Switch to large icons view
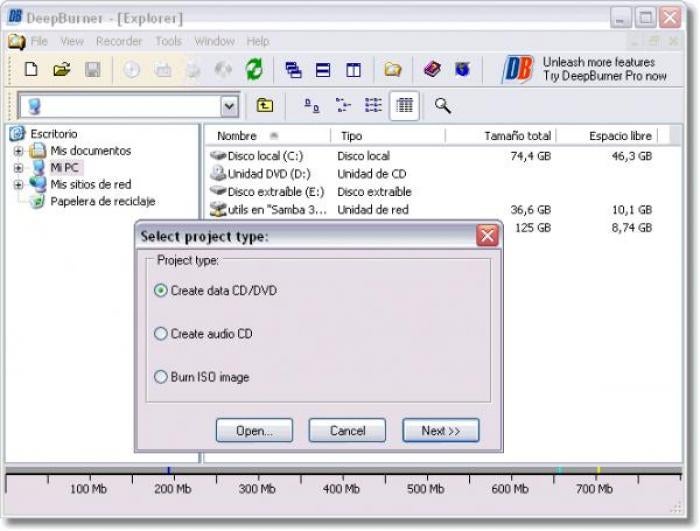Image resolution: width=700 pixels, height=531 pixels. pos(312,106)
